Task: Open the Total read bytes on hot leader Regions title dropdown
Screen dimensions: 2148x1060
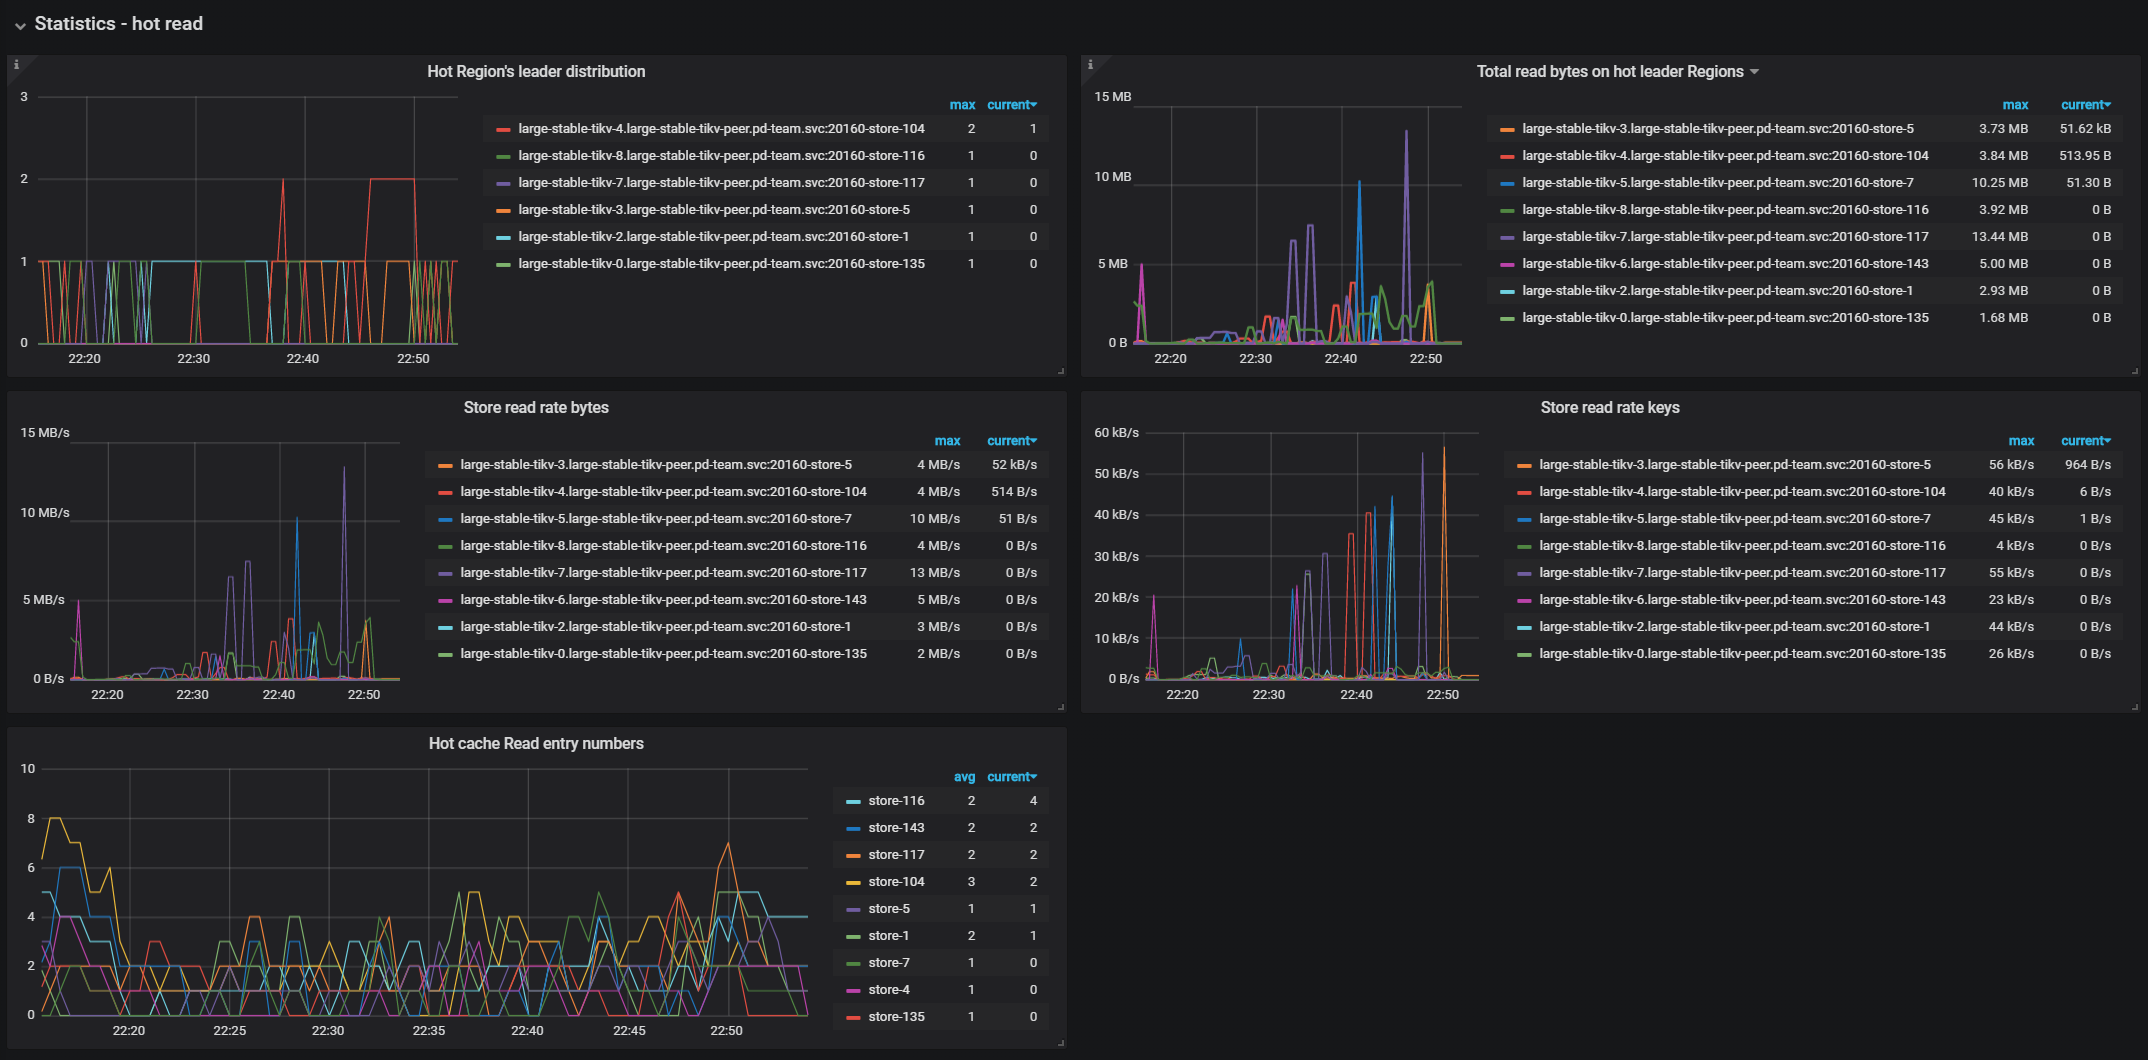Action: click(1754, 71)
